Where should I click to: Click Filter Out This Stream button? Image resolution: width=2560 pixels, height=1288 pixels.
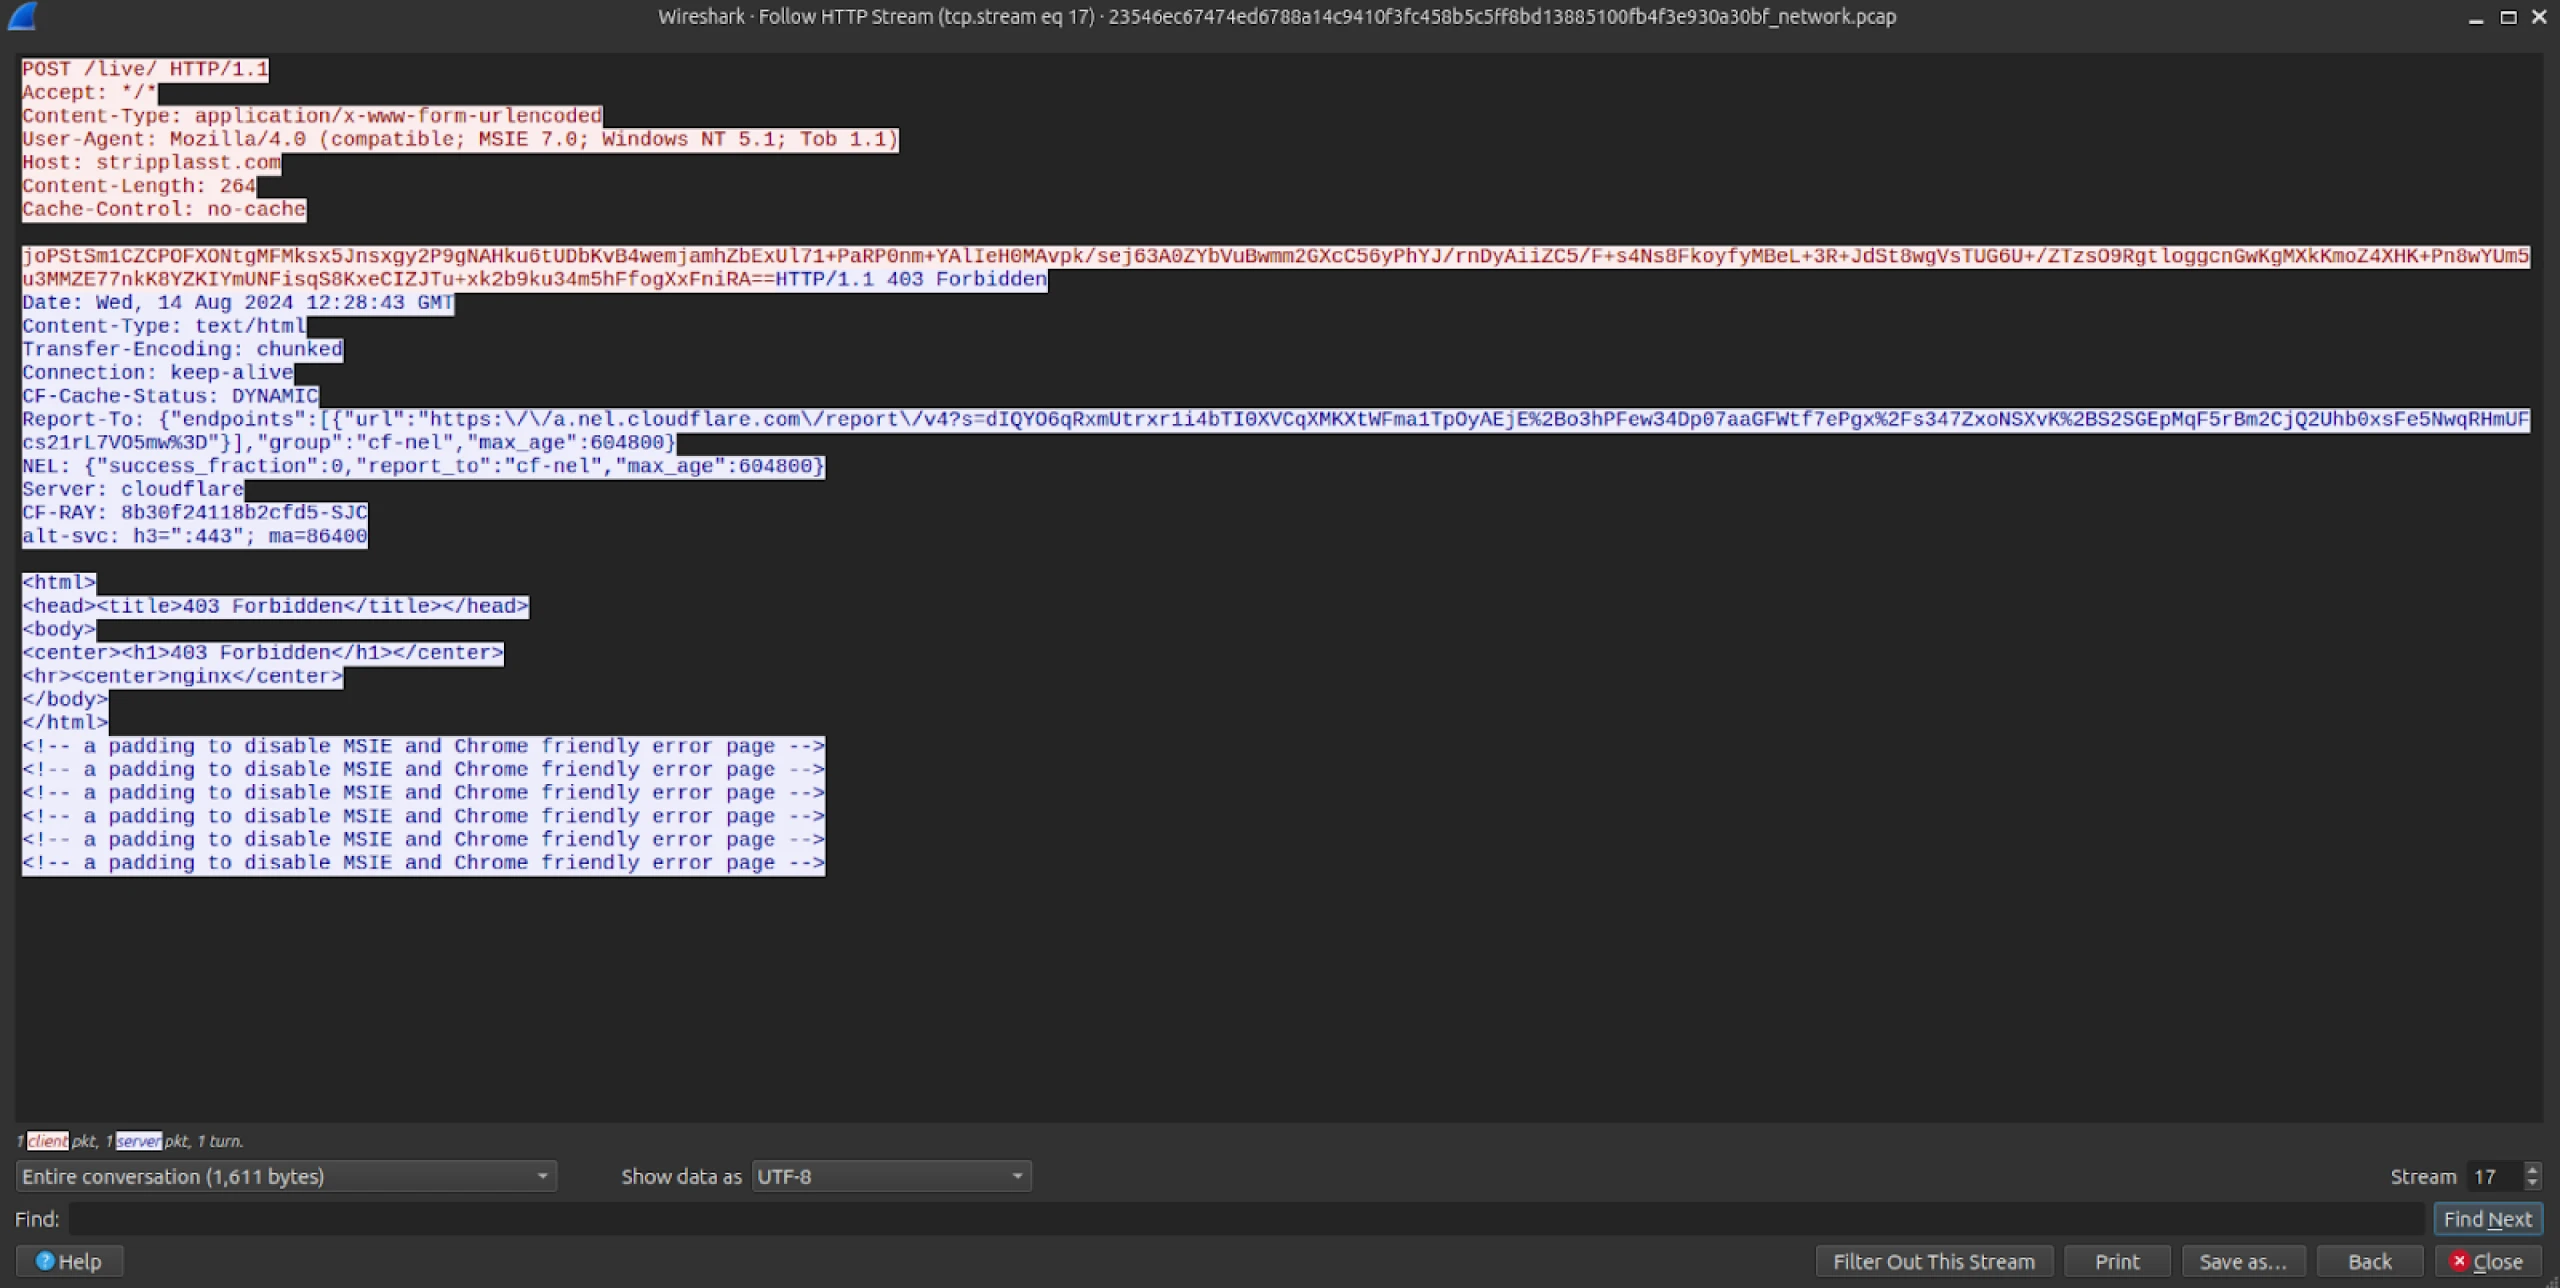tap(1933, 1261)
